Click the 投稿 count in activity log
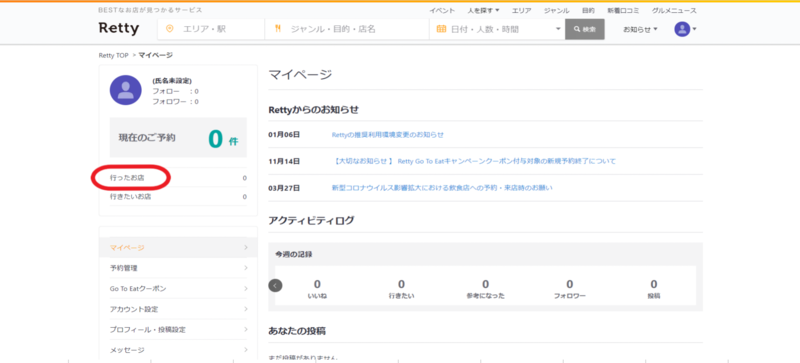 click(x=654, y=288)
